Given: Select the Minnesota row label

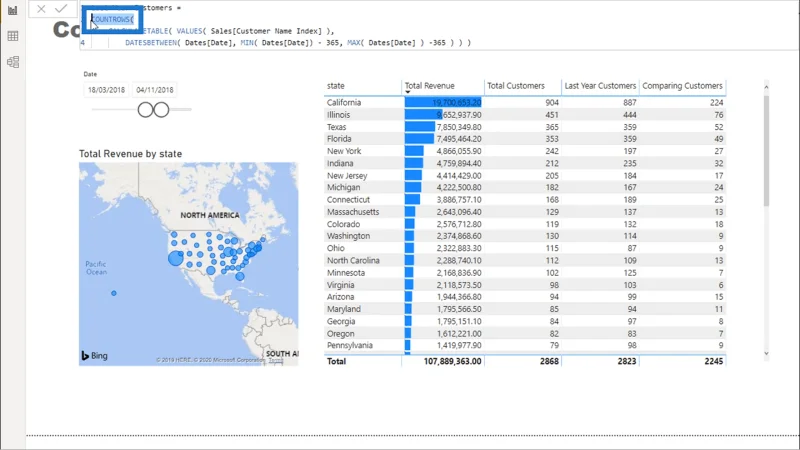Looking at the screenshot, I should click(346, 272).
